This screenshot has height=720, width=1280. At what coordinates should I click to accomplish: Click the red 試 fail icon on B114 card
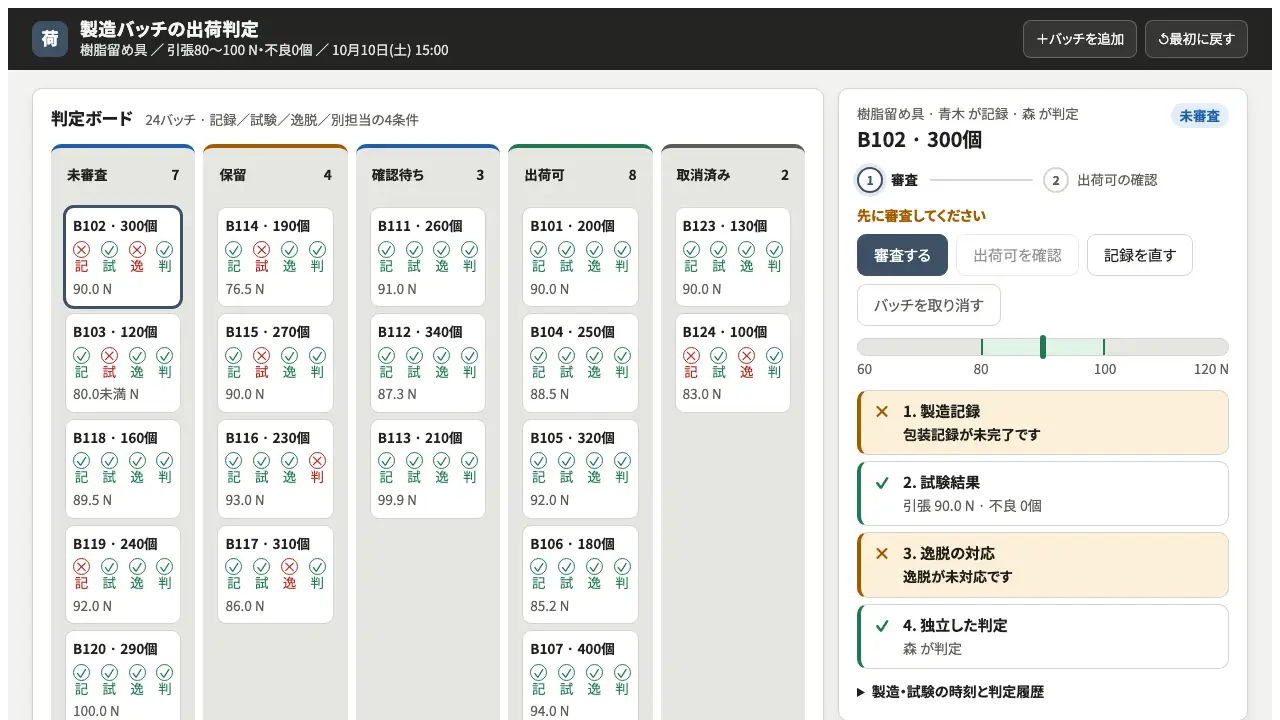pyautogui.click(x=262, y=249)
